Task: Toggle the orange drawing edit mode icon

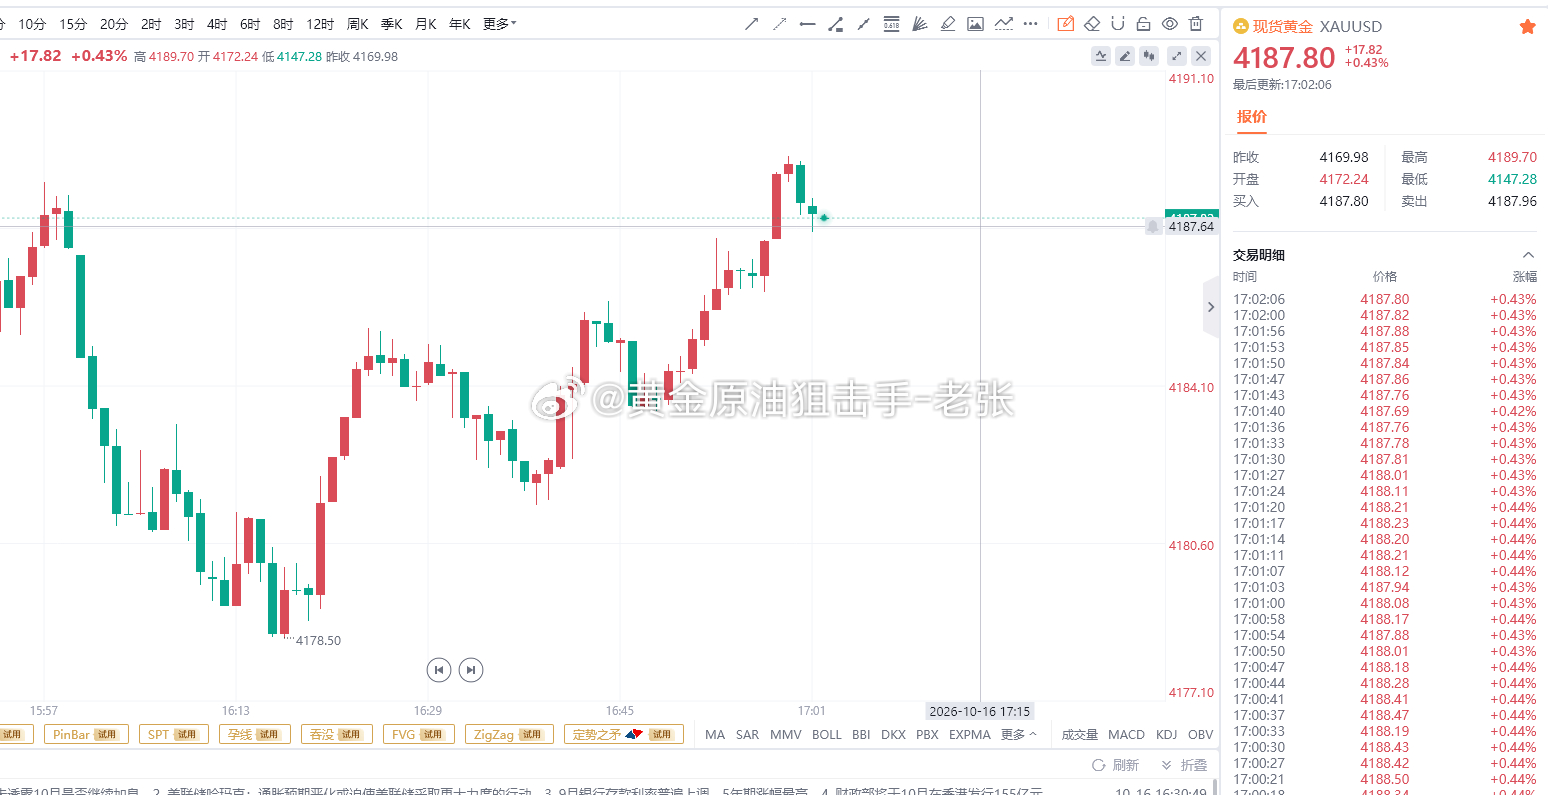Action: [x=1066, y=24]
